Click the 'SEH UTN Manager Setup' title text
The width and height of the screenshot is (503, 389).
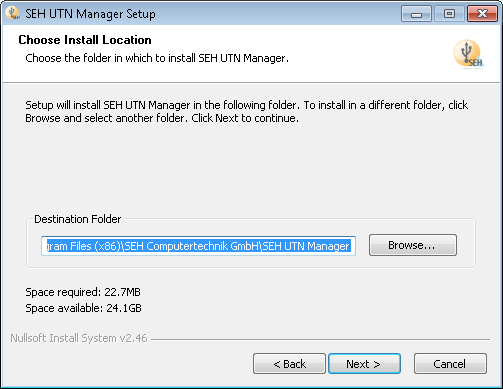pos(90,14)
